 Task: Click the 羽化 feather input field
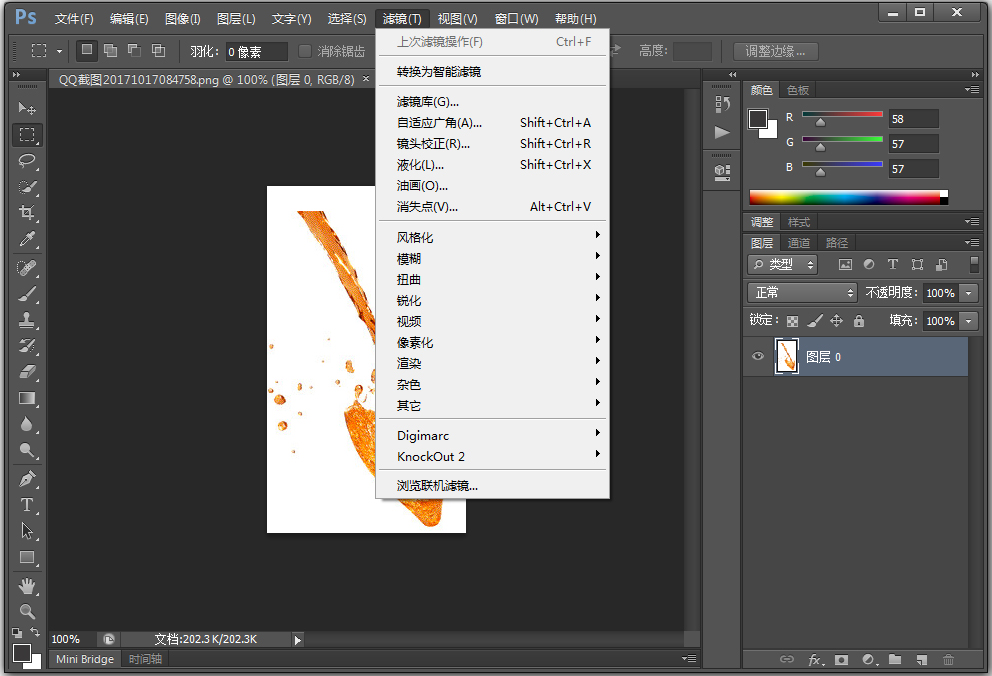[x=256, y=51]
